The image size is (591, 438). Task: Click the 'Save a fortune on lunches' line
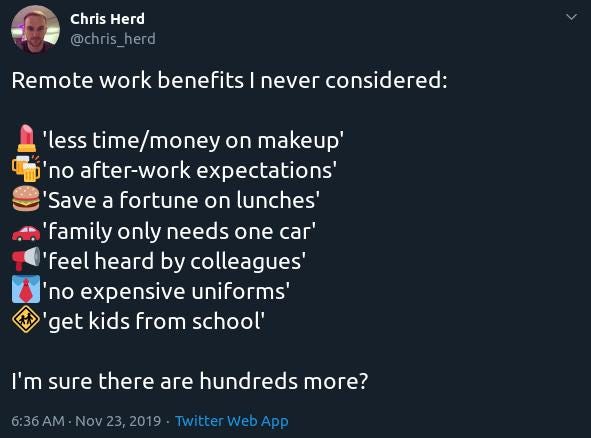click(181, 200)
